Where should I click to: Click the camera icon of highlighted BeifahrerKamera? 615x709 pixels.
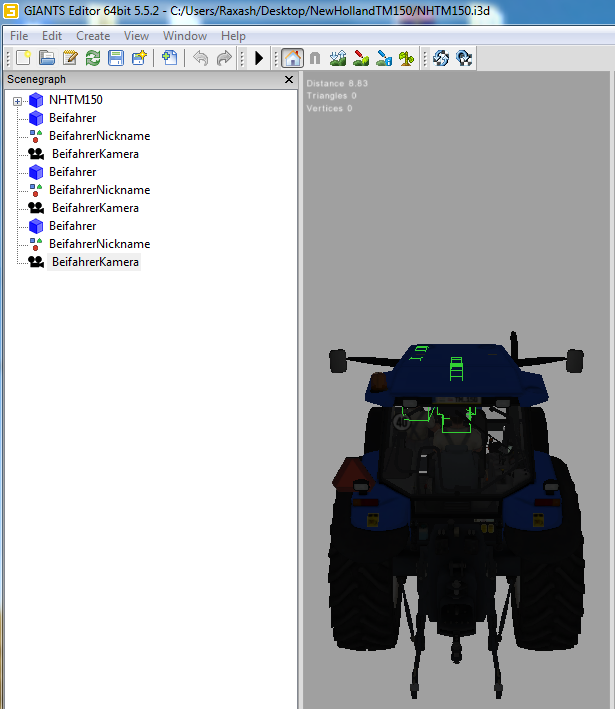click(x=36, y=262)
